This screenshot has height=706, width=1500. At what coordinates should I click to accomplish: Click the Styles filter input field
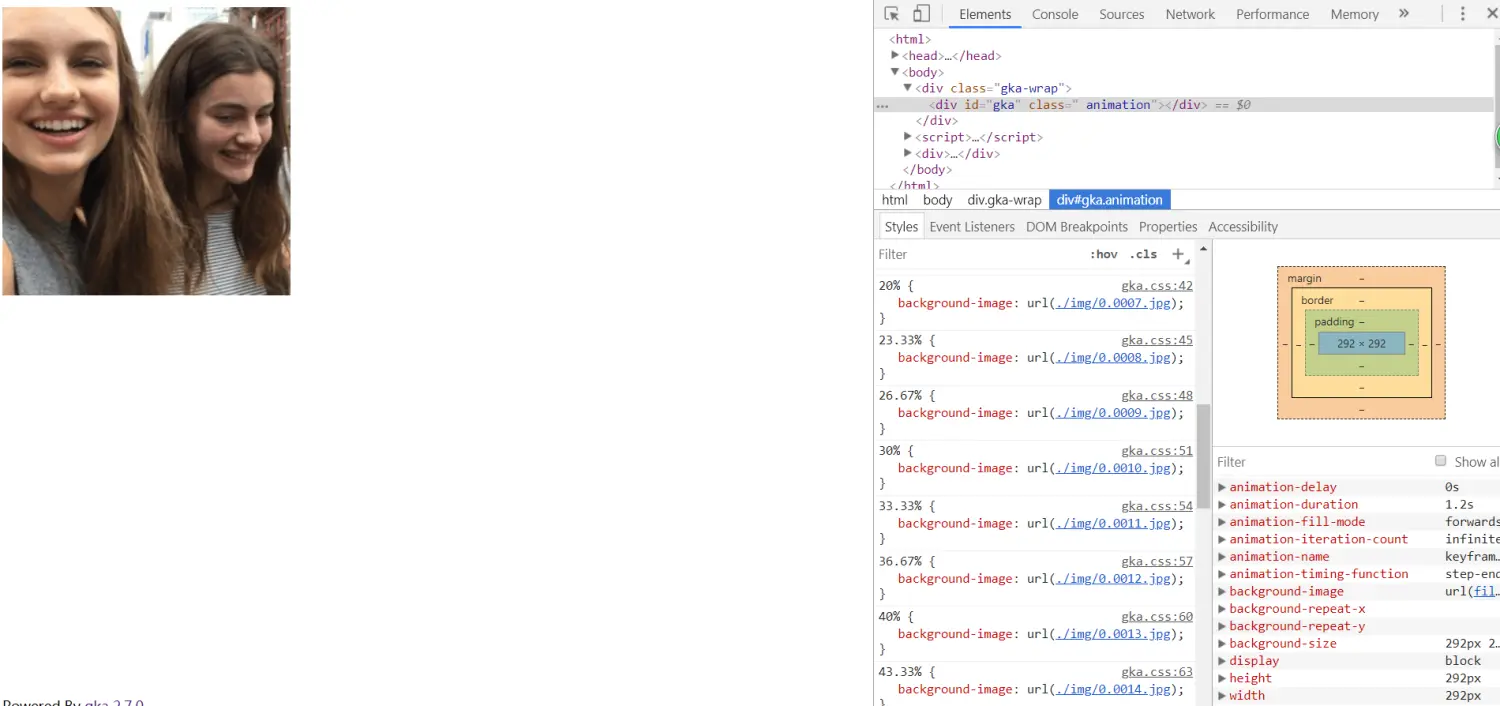980,254
